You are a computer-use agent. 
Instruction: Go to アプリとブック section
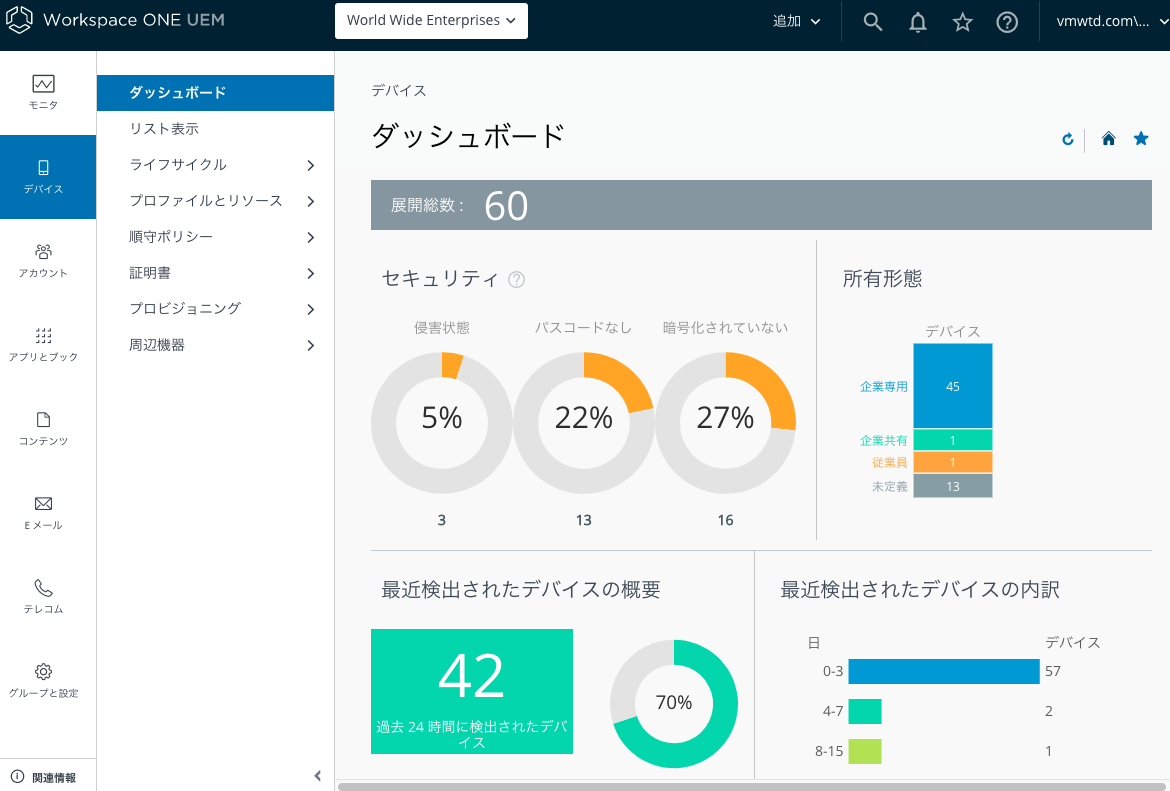click(x=43, y=344)
